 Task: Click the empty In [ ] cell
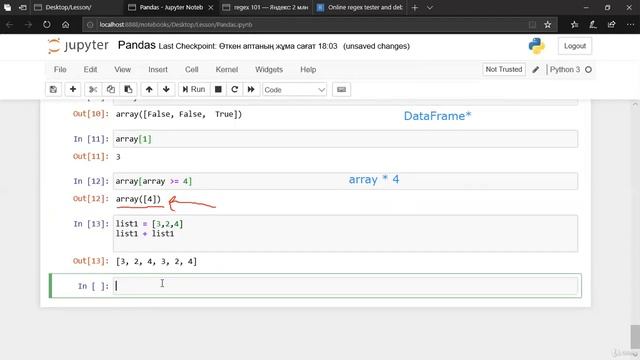tap(345, 286)
